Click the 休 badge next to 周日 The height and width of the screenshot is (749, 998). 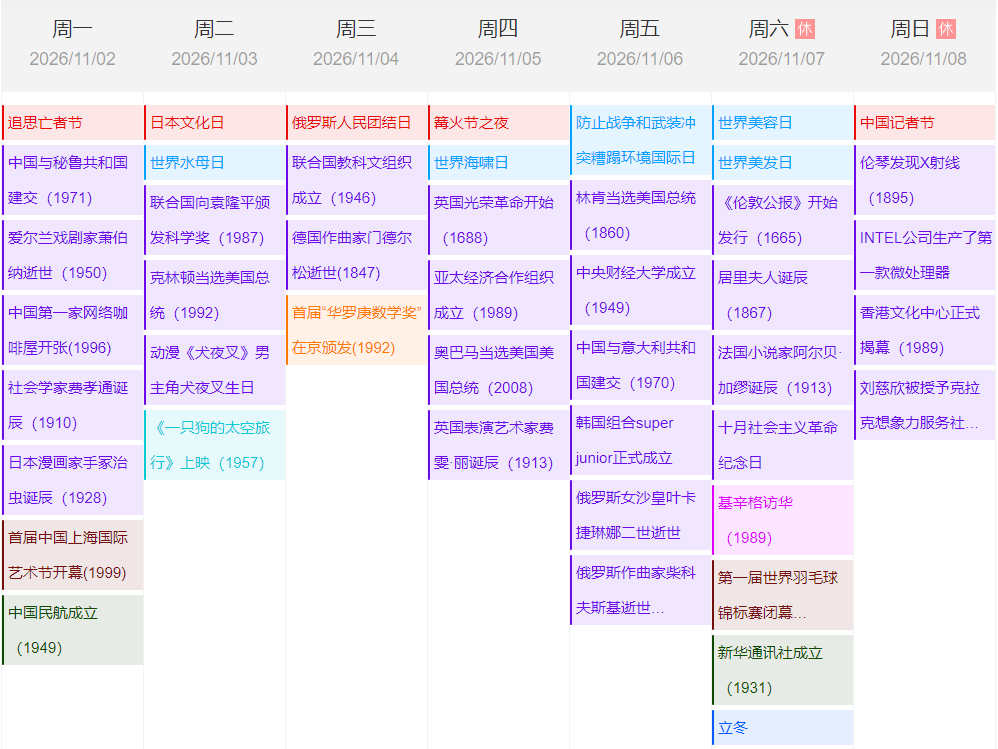click(946, 29)
